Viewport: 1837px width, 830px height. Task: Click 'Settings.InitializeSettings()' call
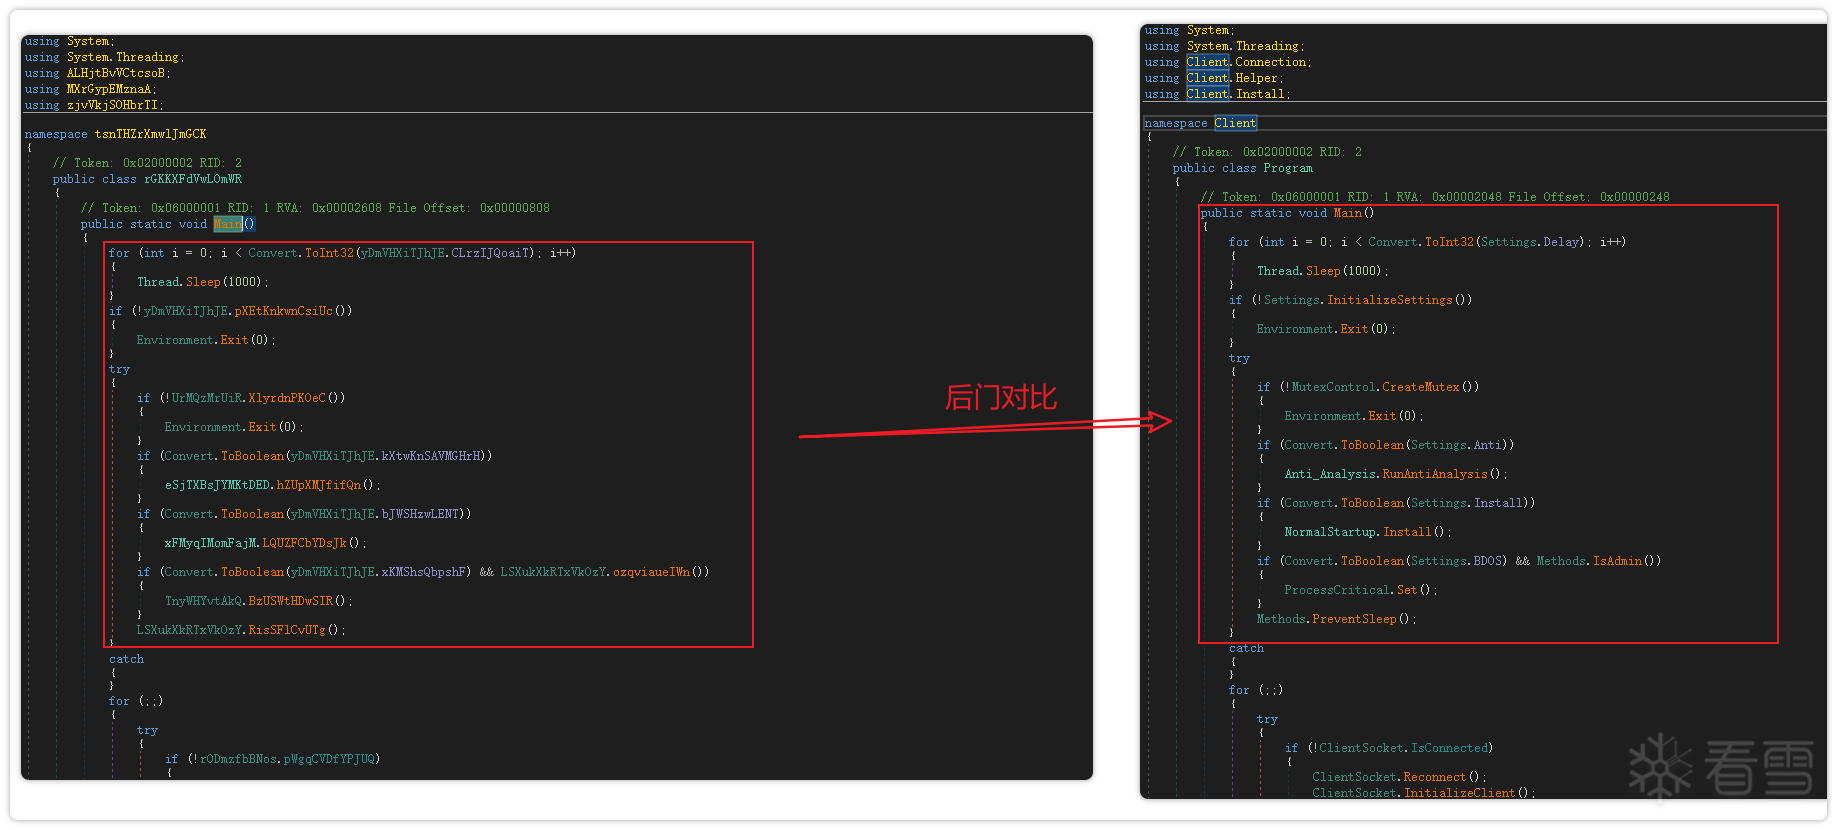pyautogui.click(x=1368, y=300)
